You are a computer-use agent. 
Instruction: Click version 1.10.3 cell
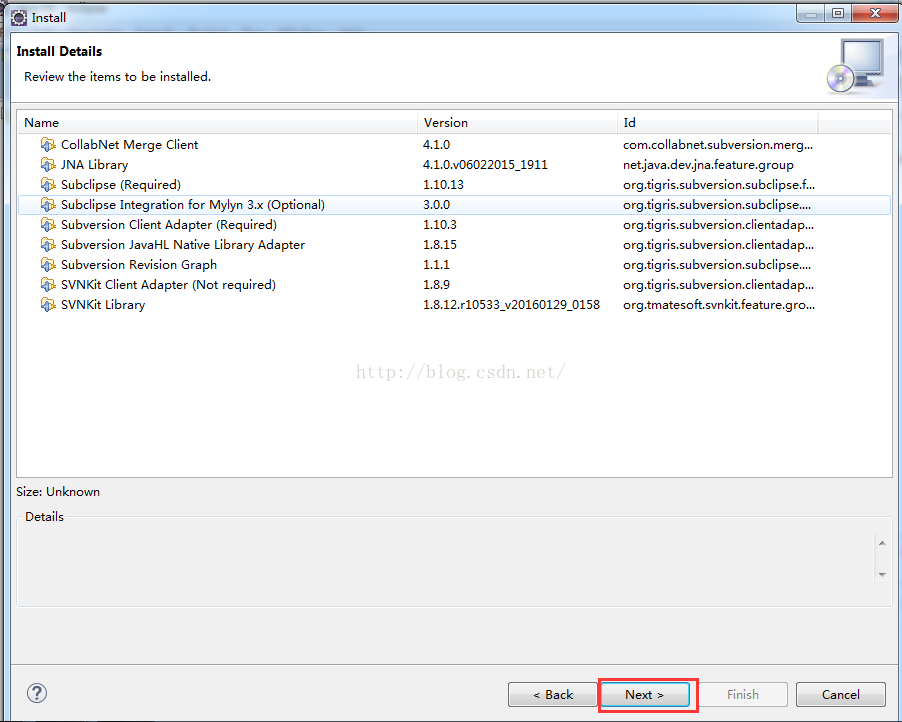(x=439, y=225)
